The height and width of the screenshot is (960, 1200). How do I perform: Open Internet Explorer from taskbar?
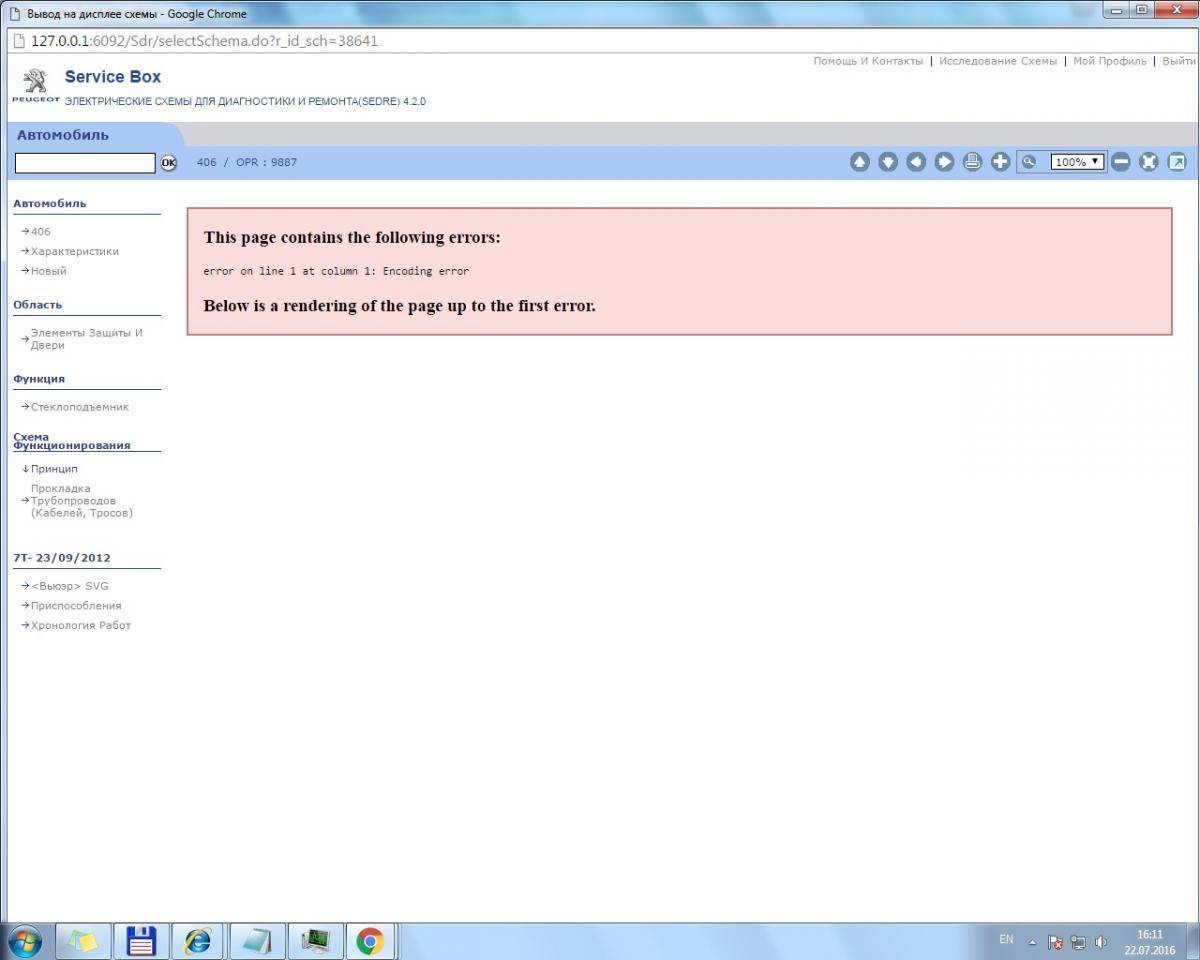tap(198, 941)
